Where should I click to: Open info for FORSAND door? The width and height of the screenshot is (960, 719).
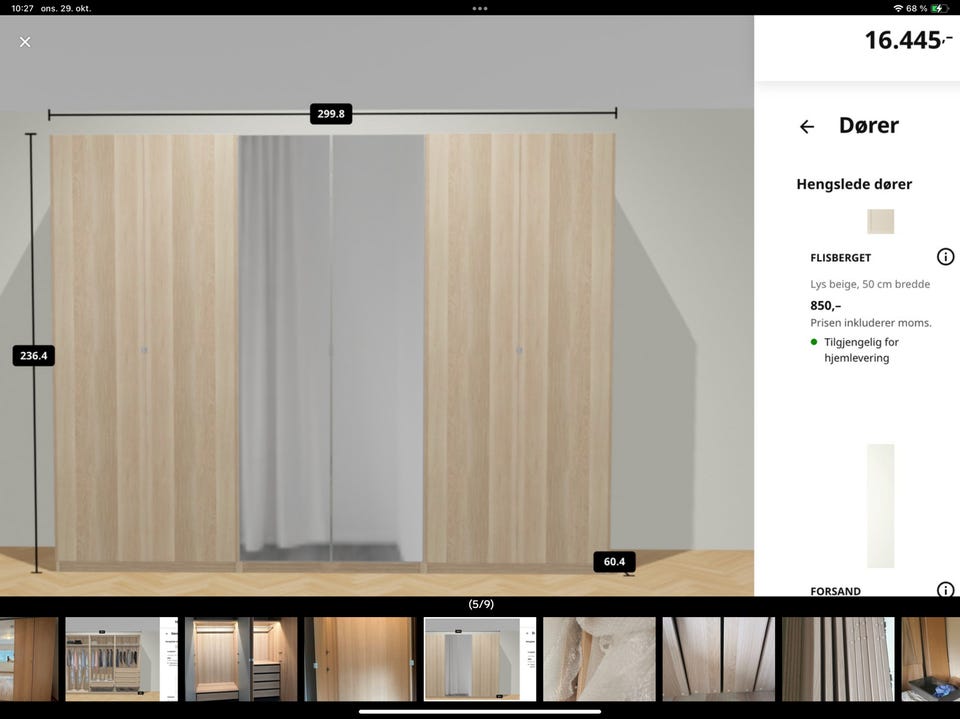click(945, 589)
